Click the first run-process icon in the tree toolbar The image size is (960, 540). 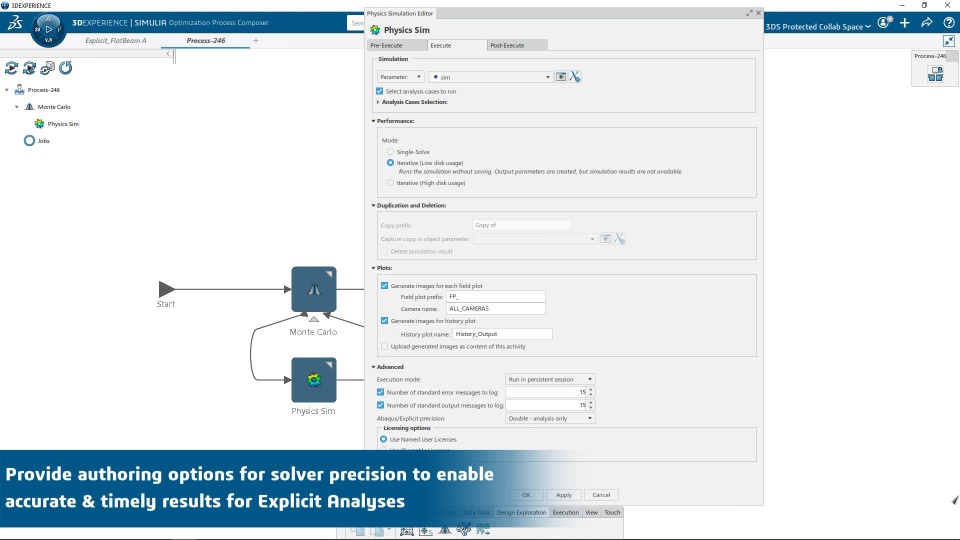11,68
